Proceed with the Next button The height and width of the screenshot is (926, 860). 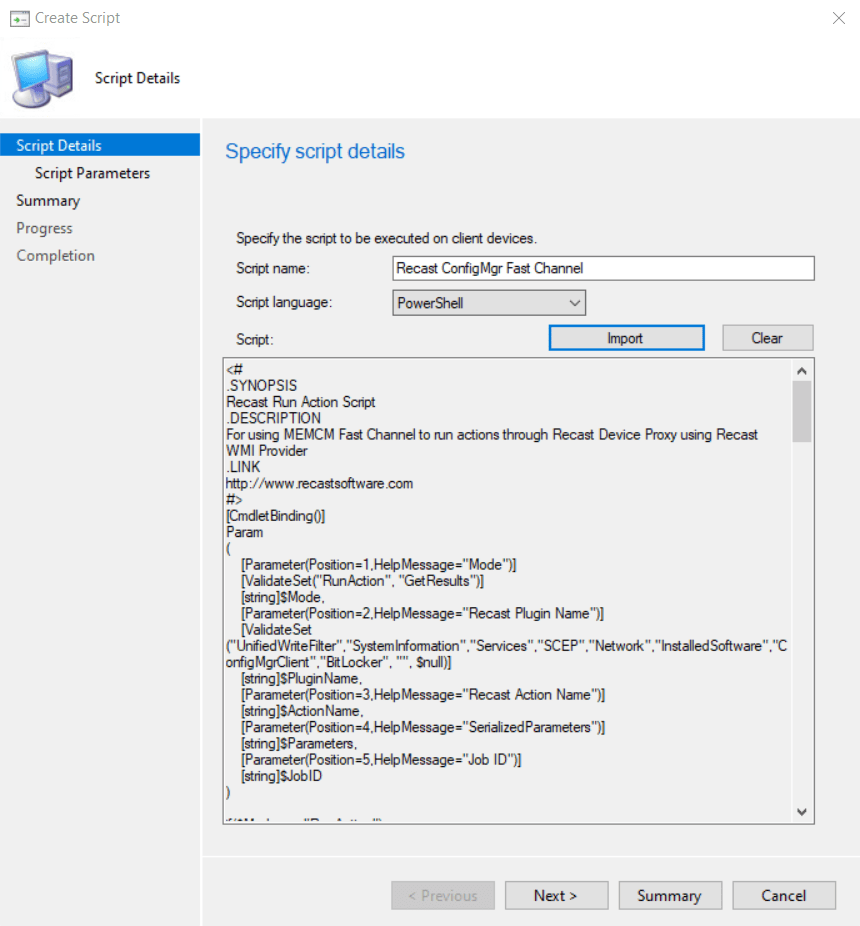[x=555, y=896]
